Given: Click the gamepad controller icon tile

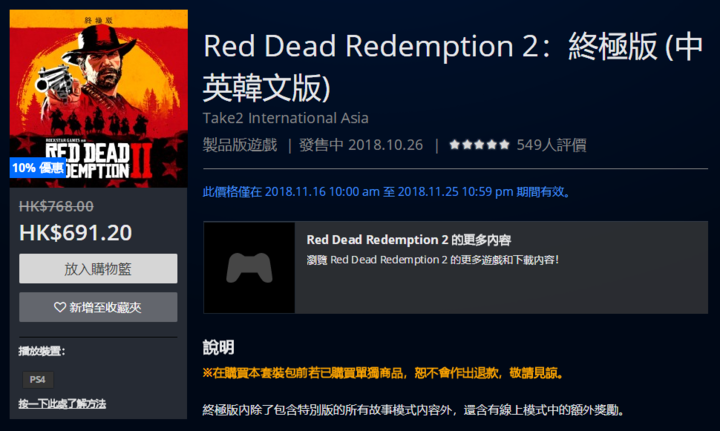Looking at the screenshot, I should pyautogui.click(x=249, y=268).
